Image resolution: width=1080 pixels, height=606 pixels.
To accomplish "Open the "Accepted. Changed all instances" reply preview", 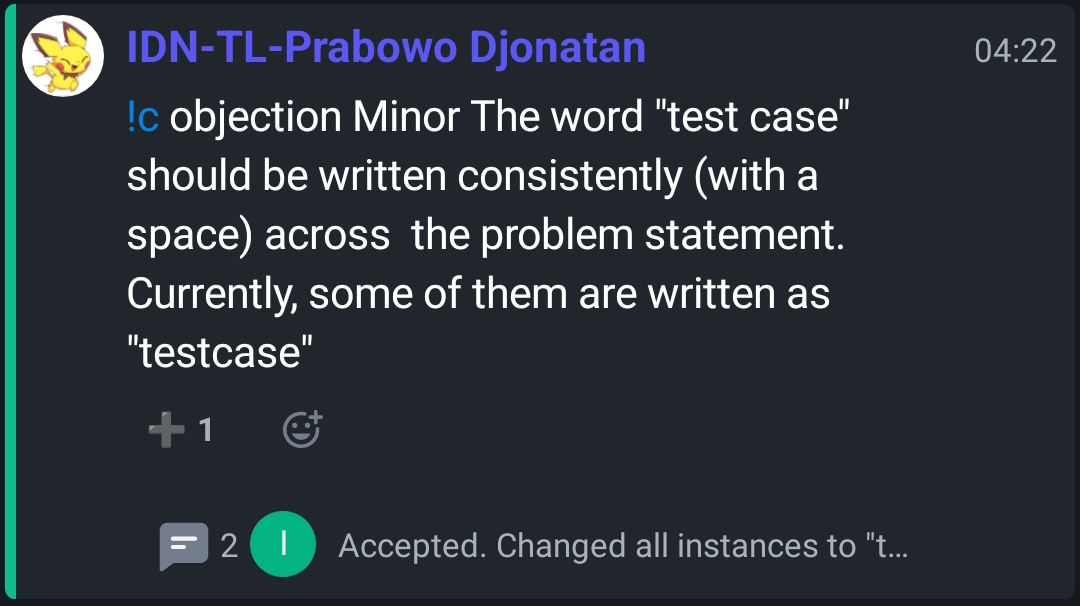I will coord(622,546).
